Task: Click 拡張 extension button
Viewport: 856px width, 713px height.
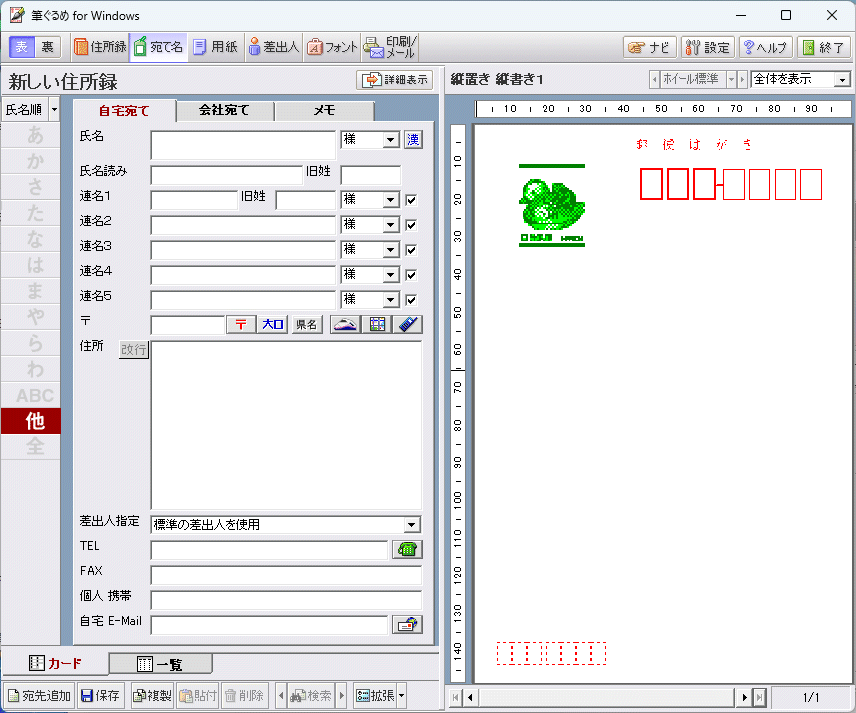Action: tap(376, 696)
